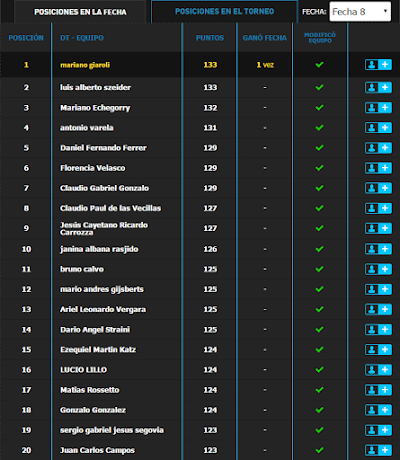This screenshot has height=460, width=400.
Task: Open luis alberto szeider team name
Action: [95, 87]
